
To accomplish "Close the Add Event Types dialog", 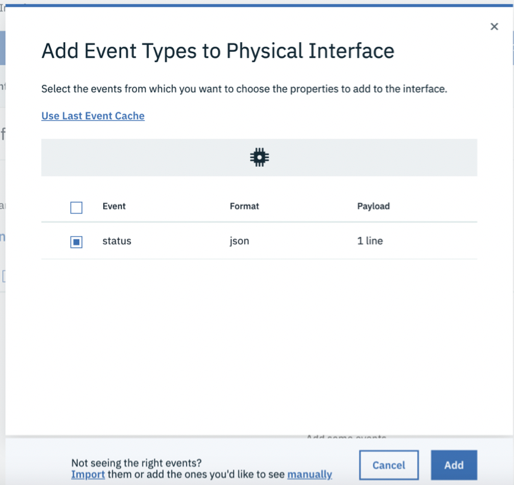I will pyautogui.click(x=494, y=26).
